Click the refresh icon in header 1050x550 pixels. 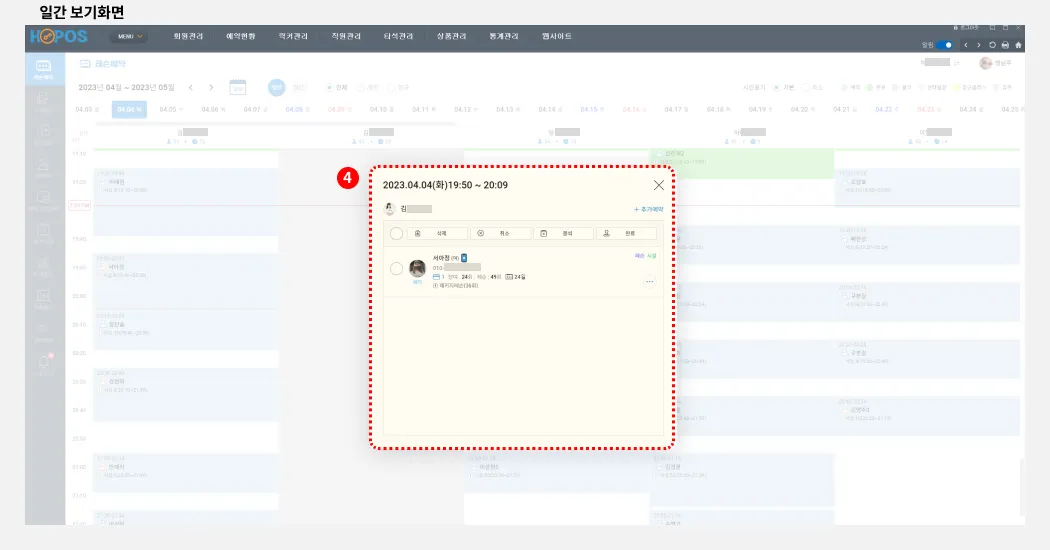tap(992, 45)
